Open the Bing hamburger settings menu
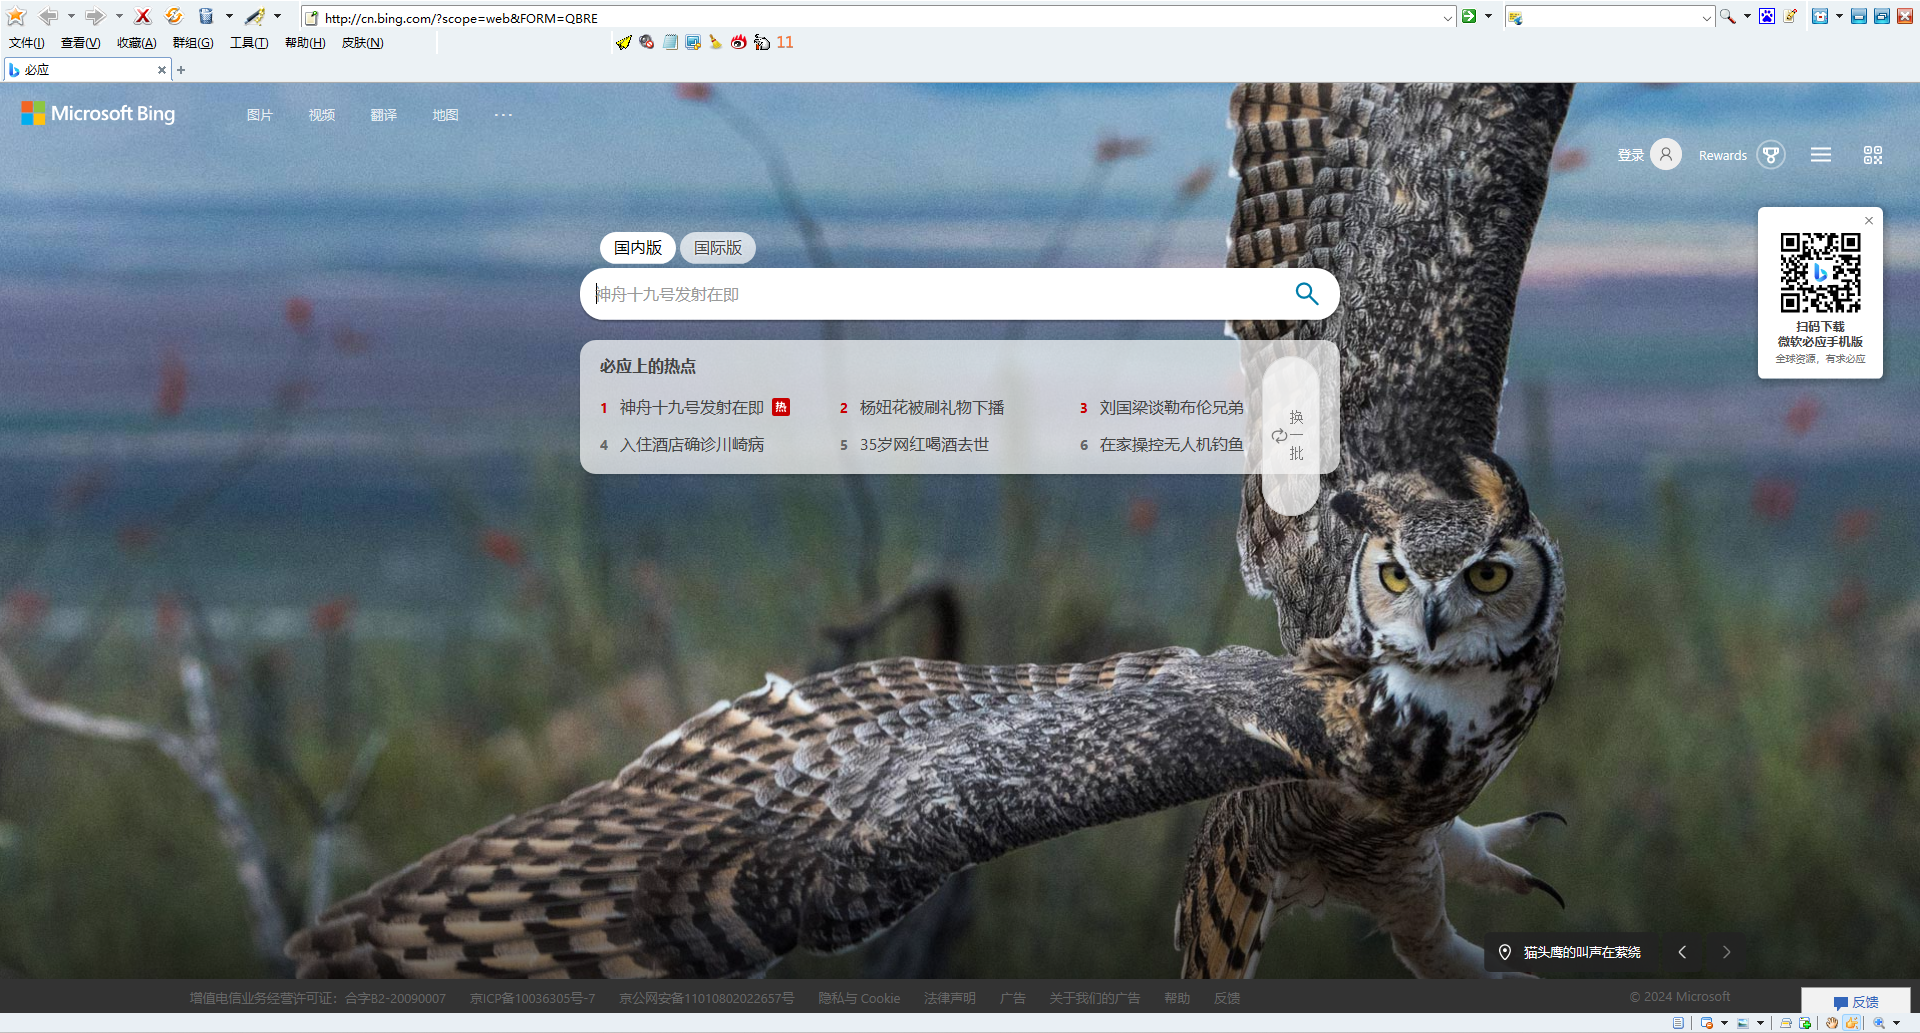The width and height of the screenshot is (1920, 1033). [1821, 155]
